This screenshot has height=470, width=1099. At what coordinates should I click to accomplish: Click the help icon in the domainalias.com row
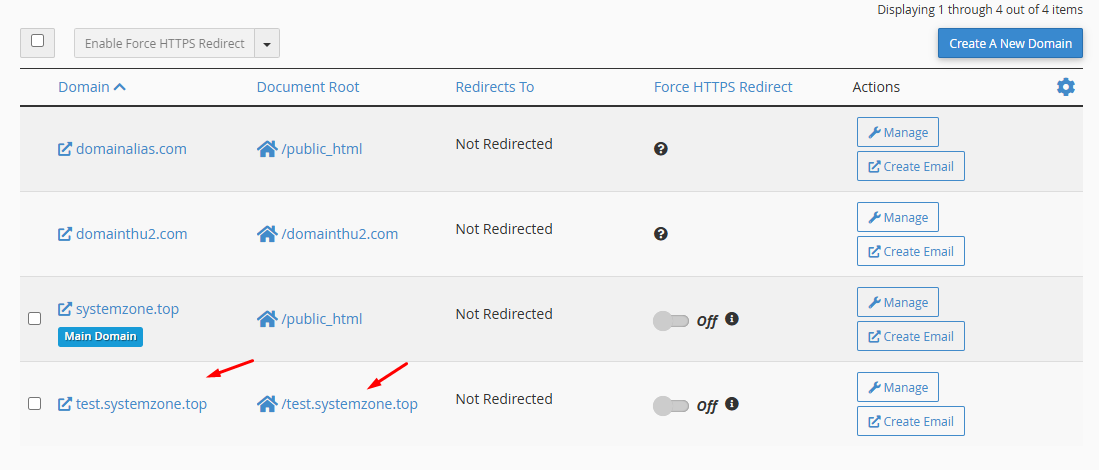(660, 149)
